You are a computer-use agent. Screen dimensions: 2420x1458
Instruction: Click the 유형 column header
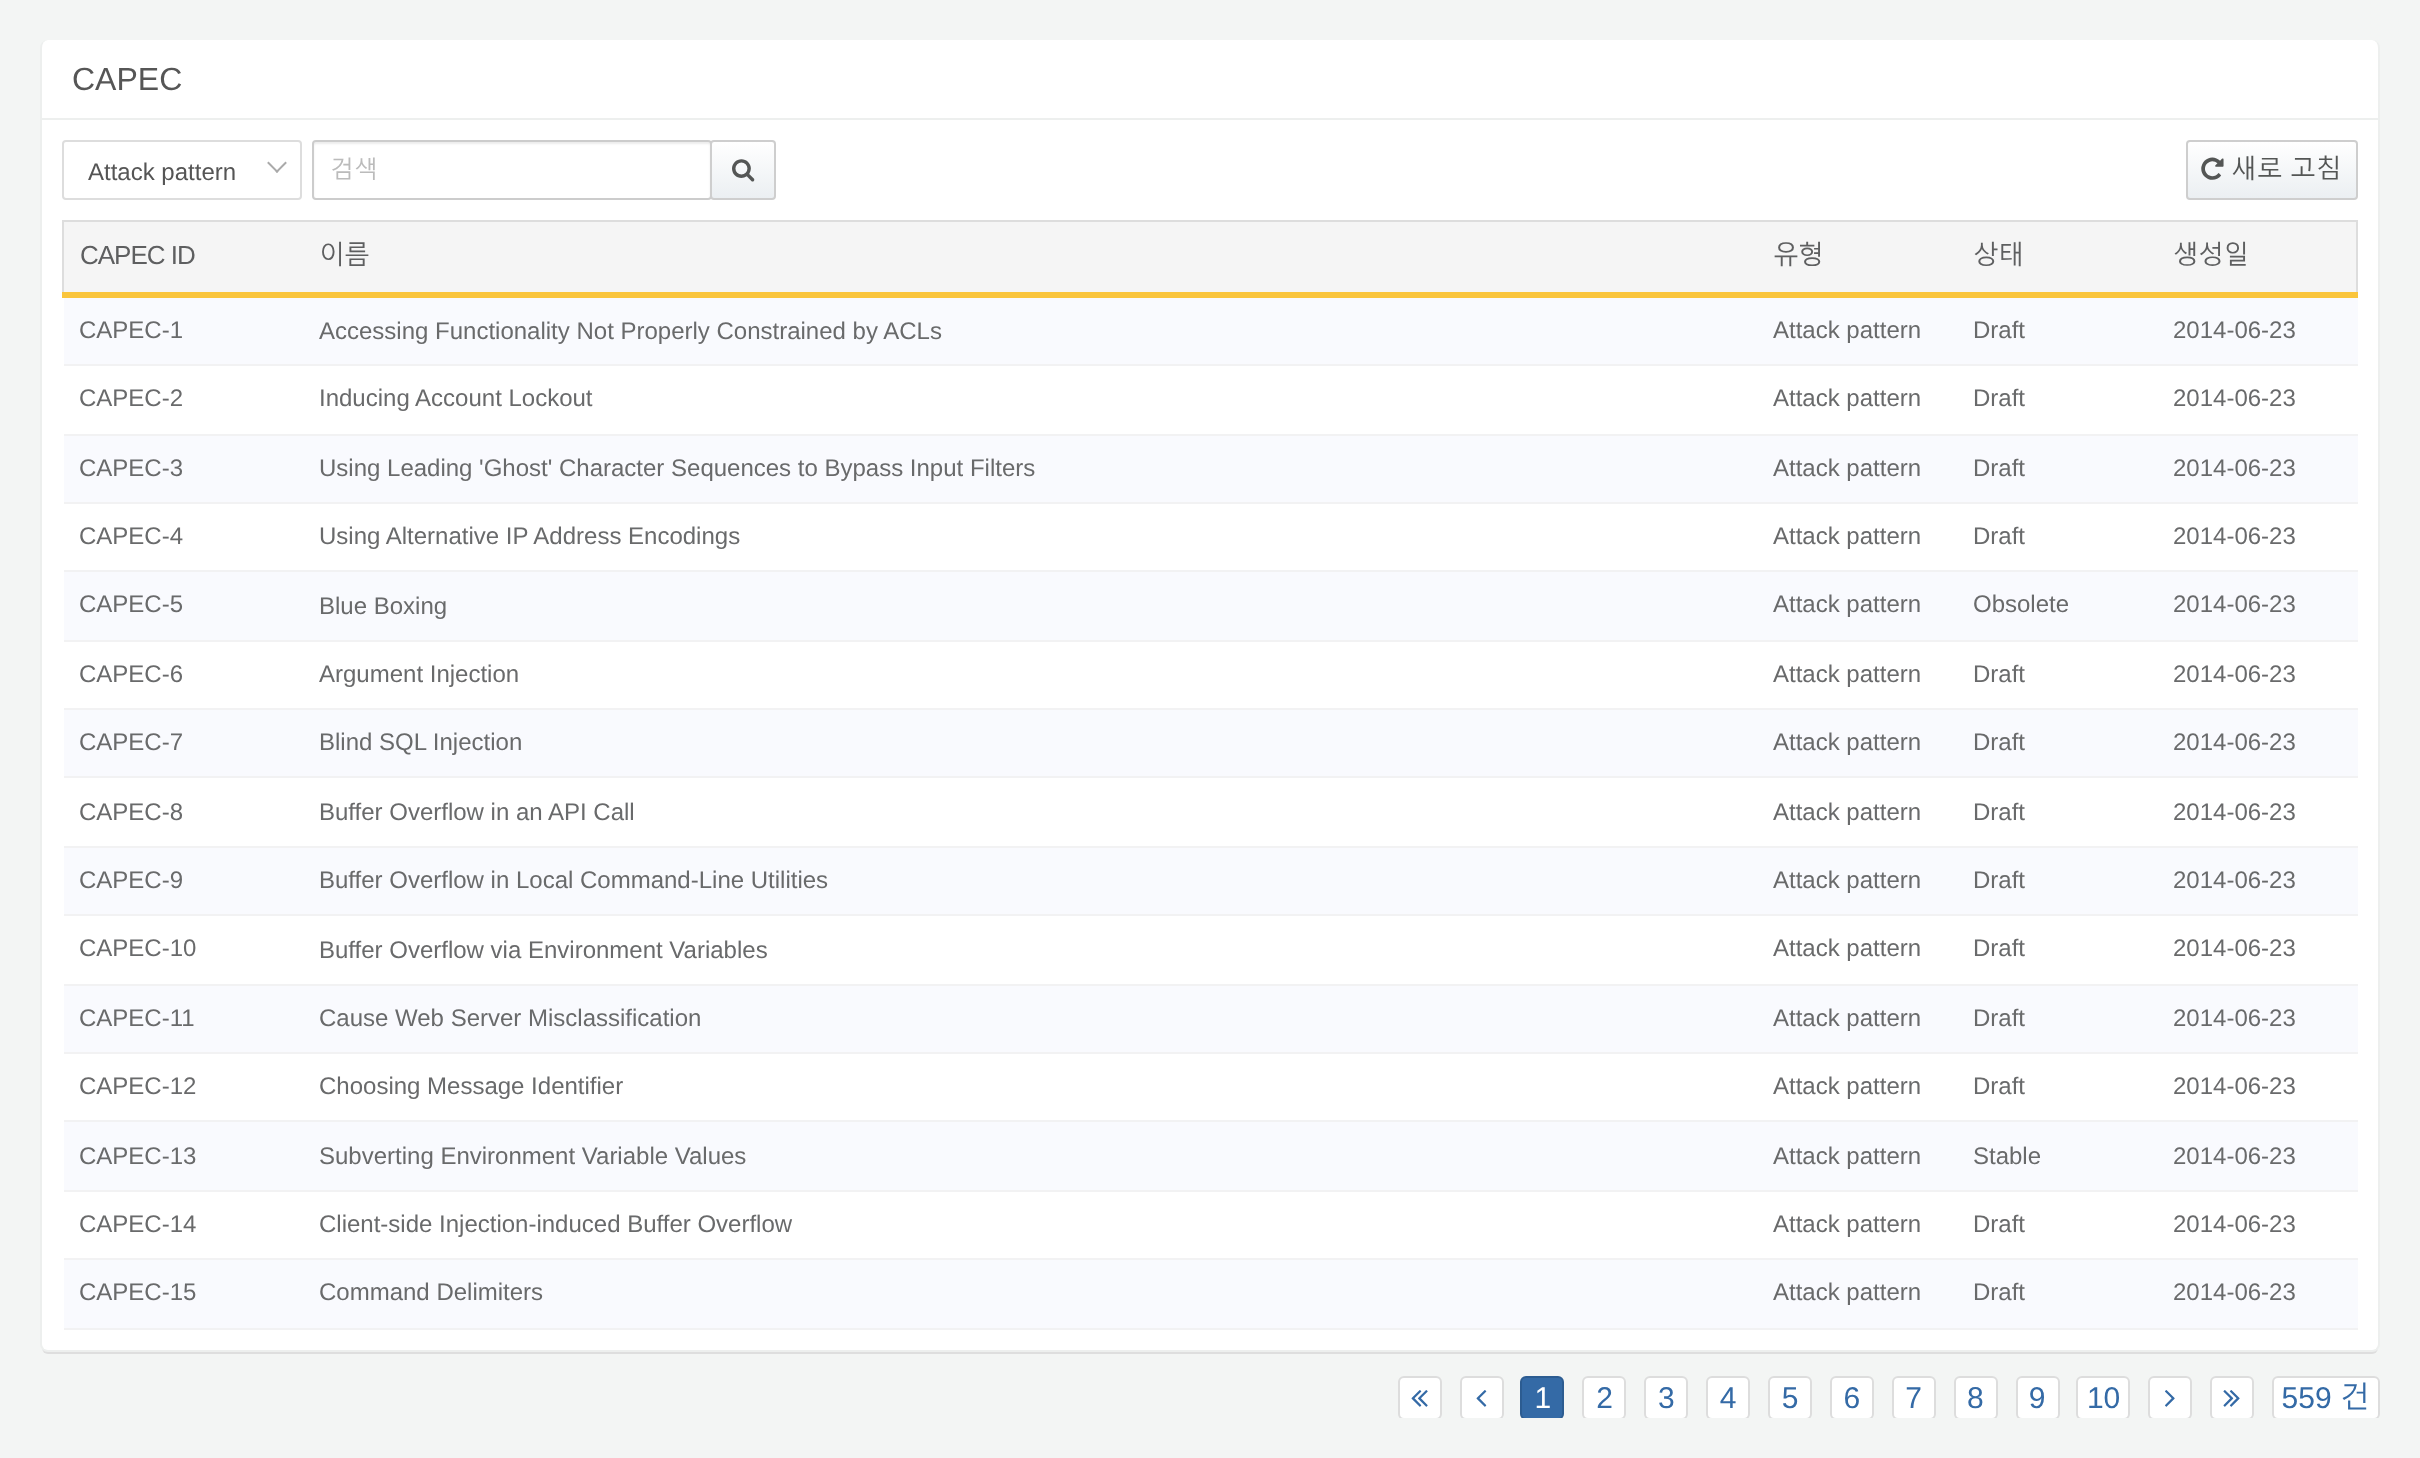tap(1798, 254)
